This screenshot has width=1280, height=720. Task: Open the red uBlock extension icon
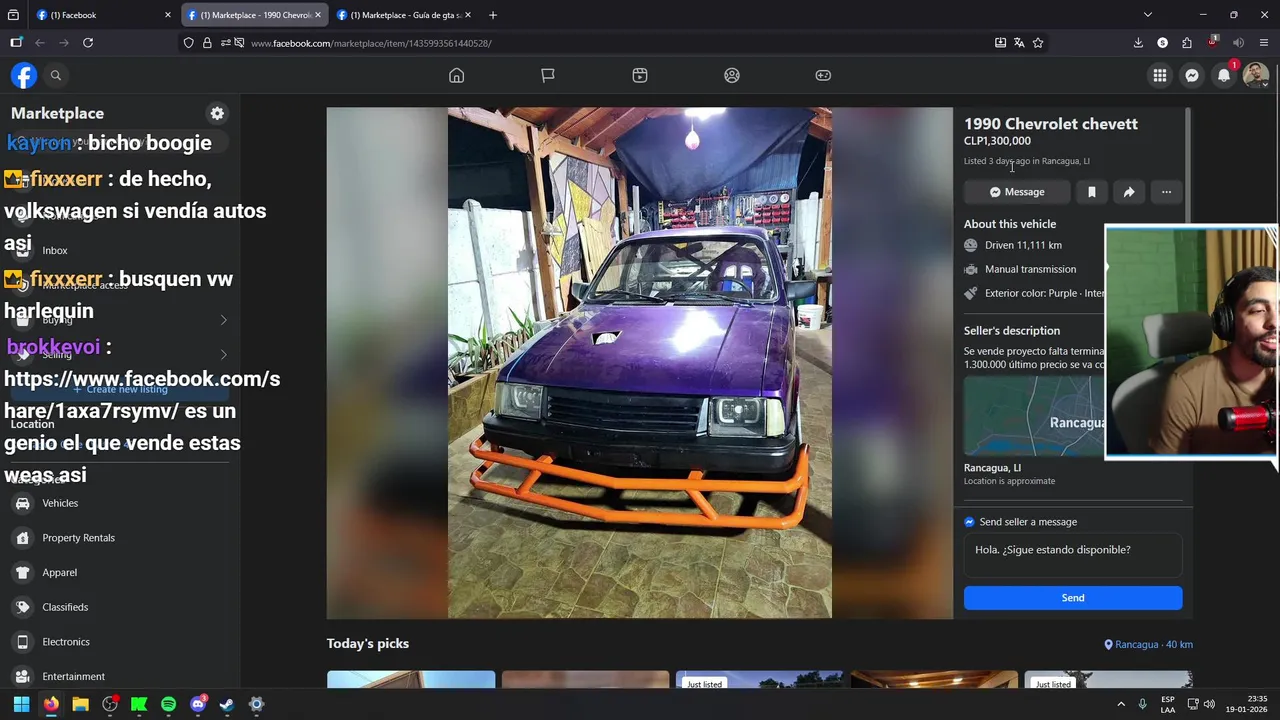point(1212,43)
